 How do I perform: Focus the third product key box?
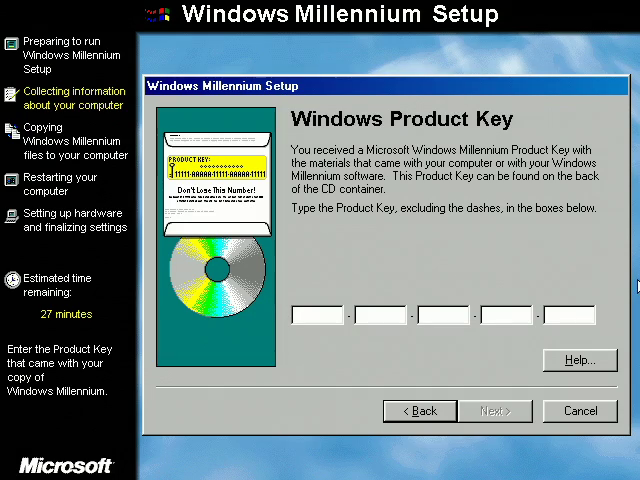coord(444,315)
